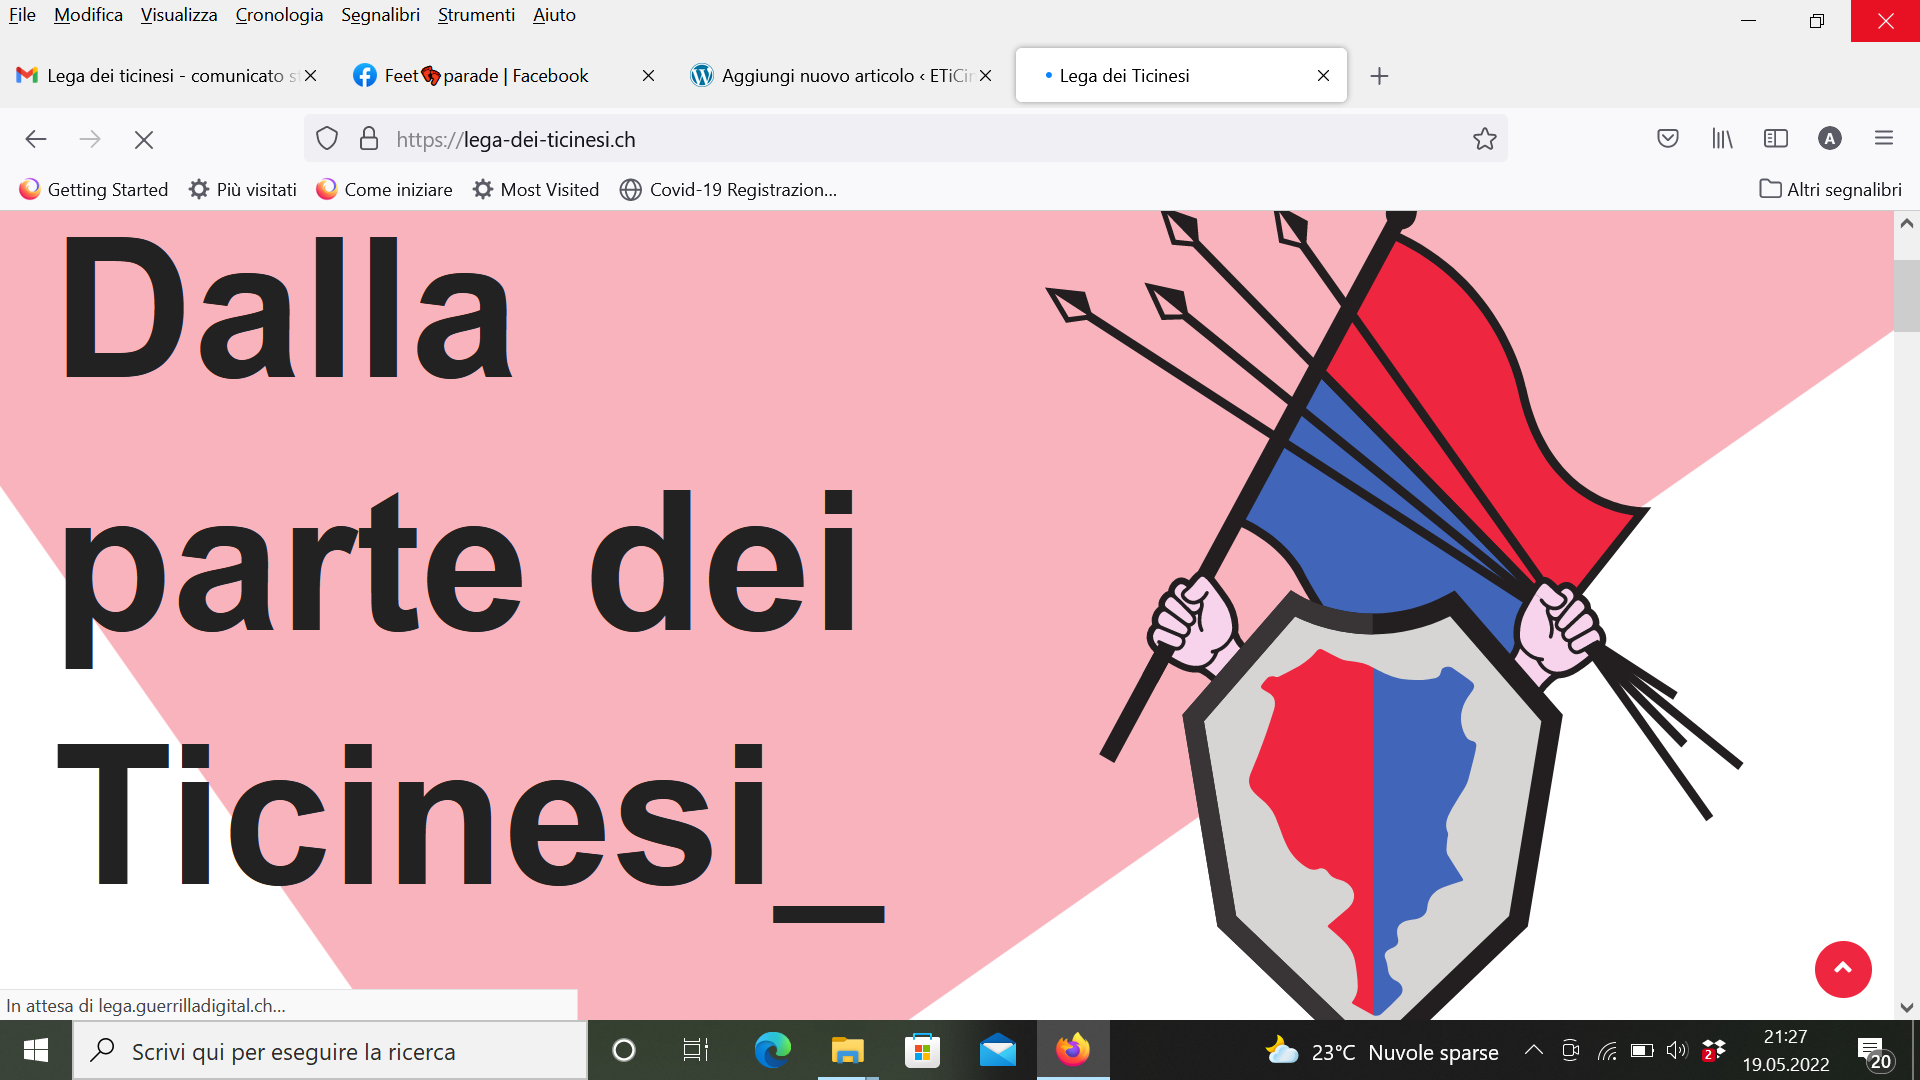
Task: Open the Modifica menu
Action: point(88,15)
